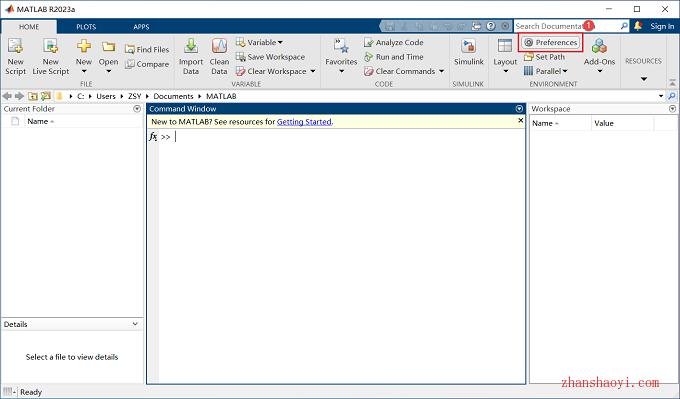
Task: Close the Getting Started banner
Action: pos(520,121)
